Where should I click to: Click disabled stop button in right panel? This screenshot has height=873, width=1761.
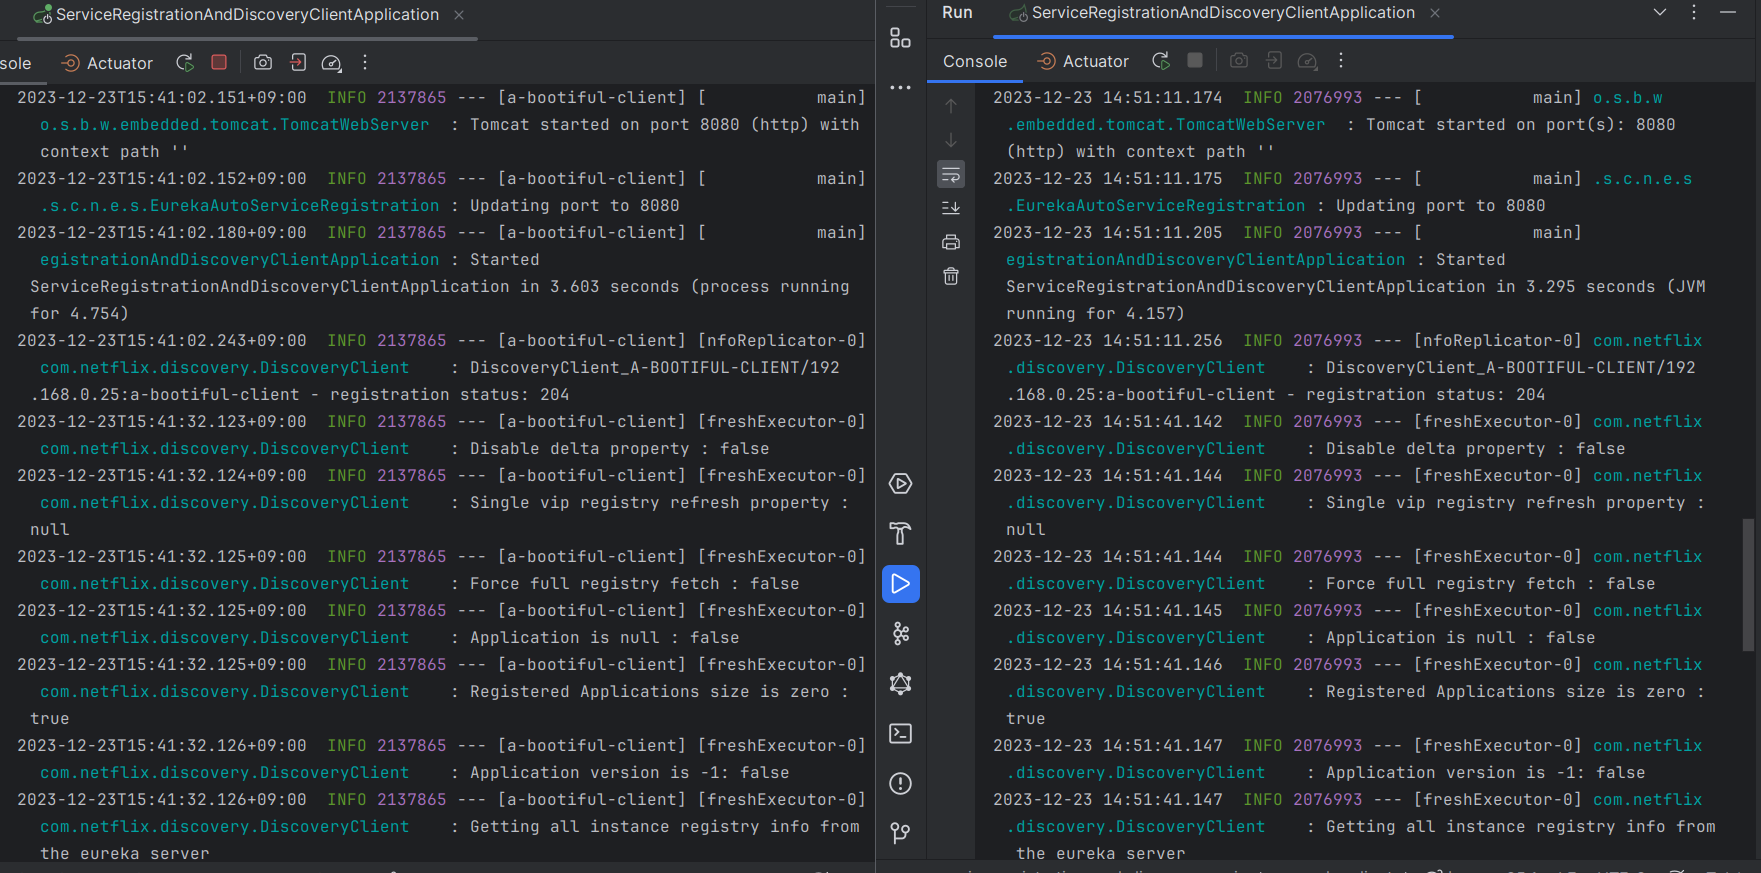1195,60
